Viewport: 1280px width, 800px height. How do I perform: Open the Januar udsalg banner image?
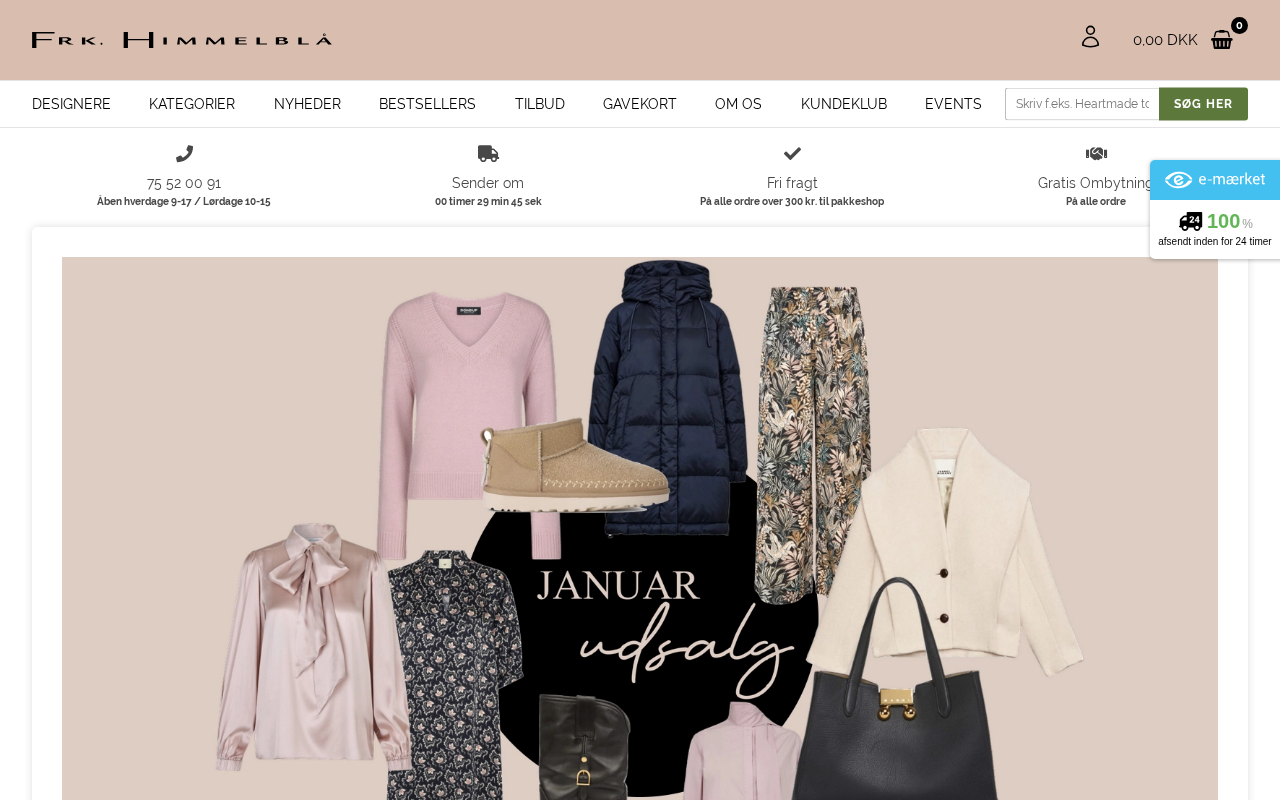(640, 528)
